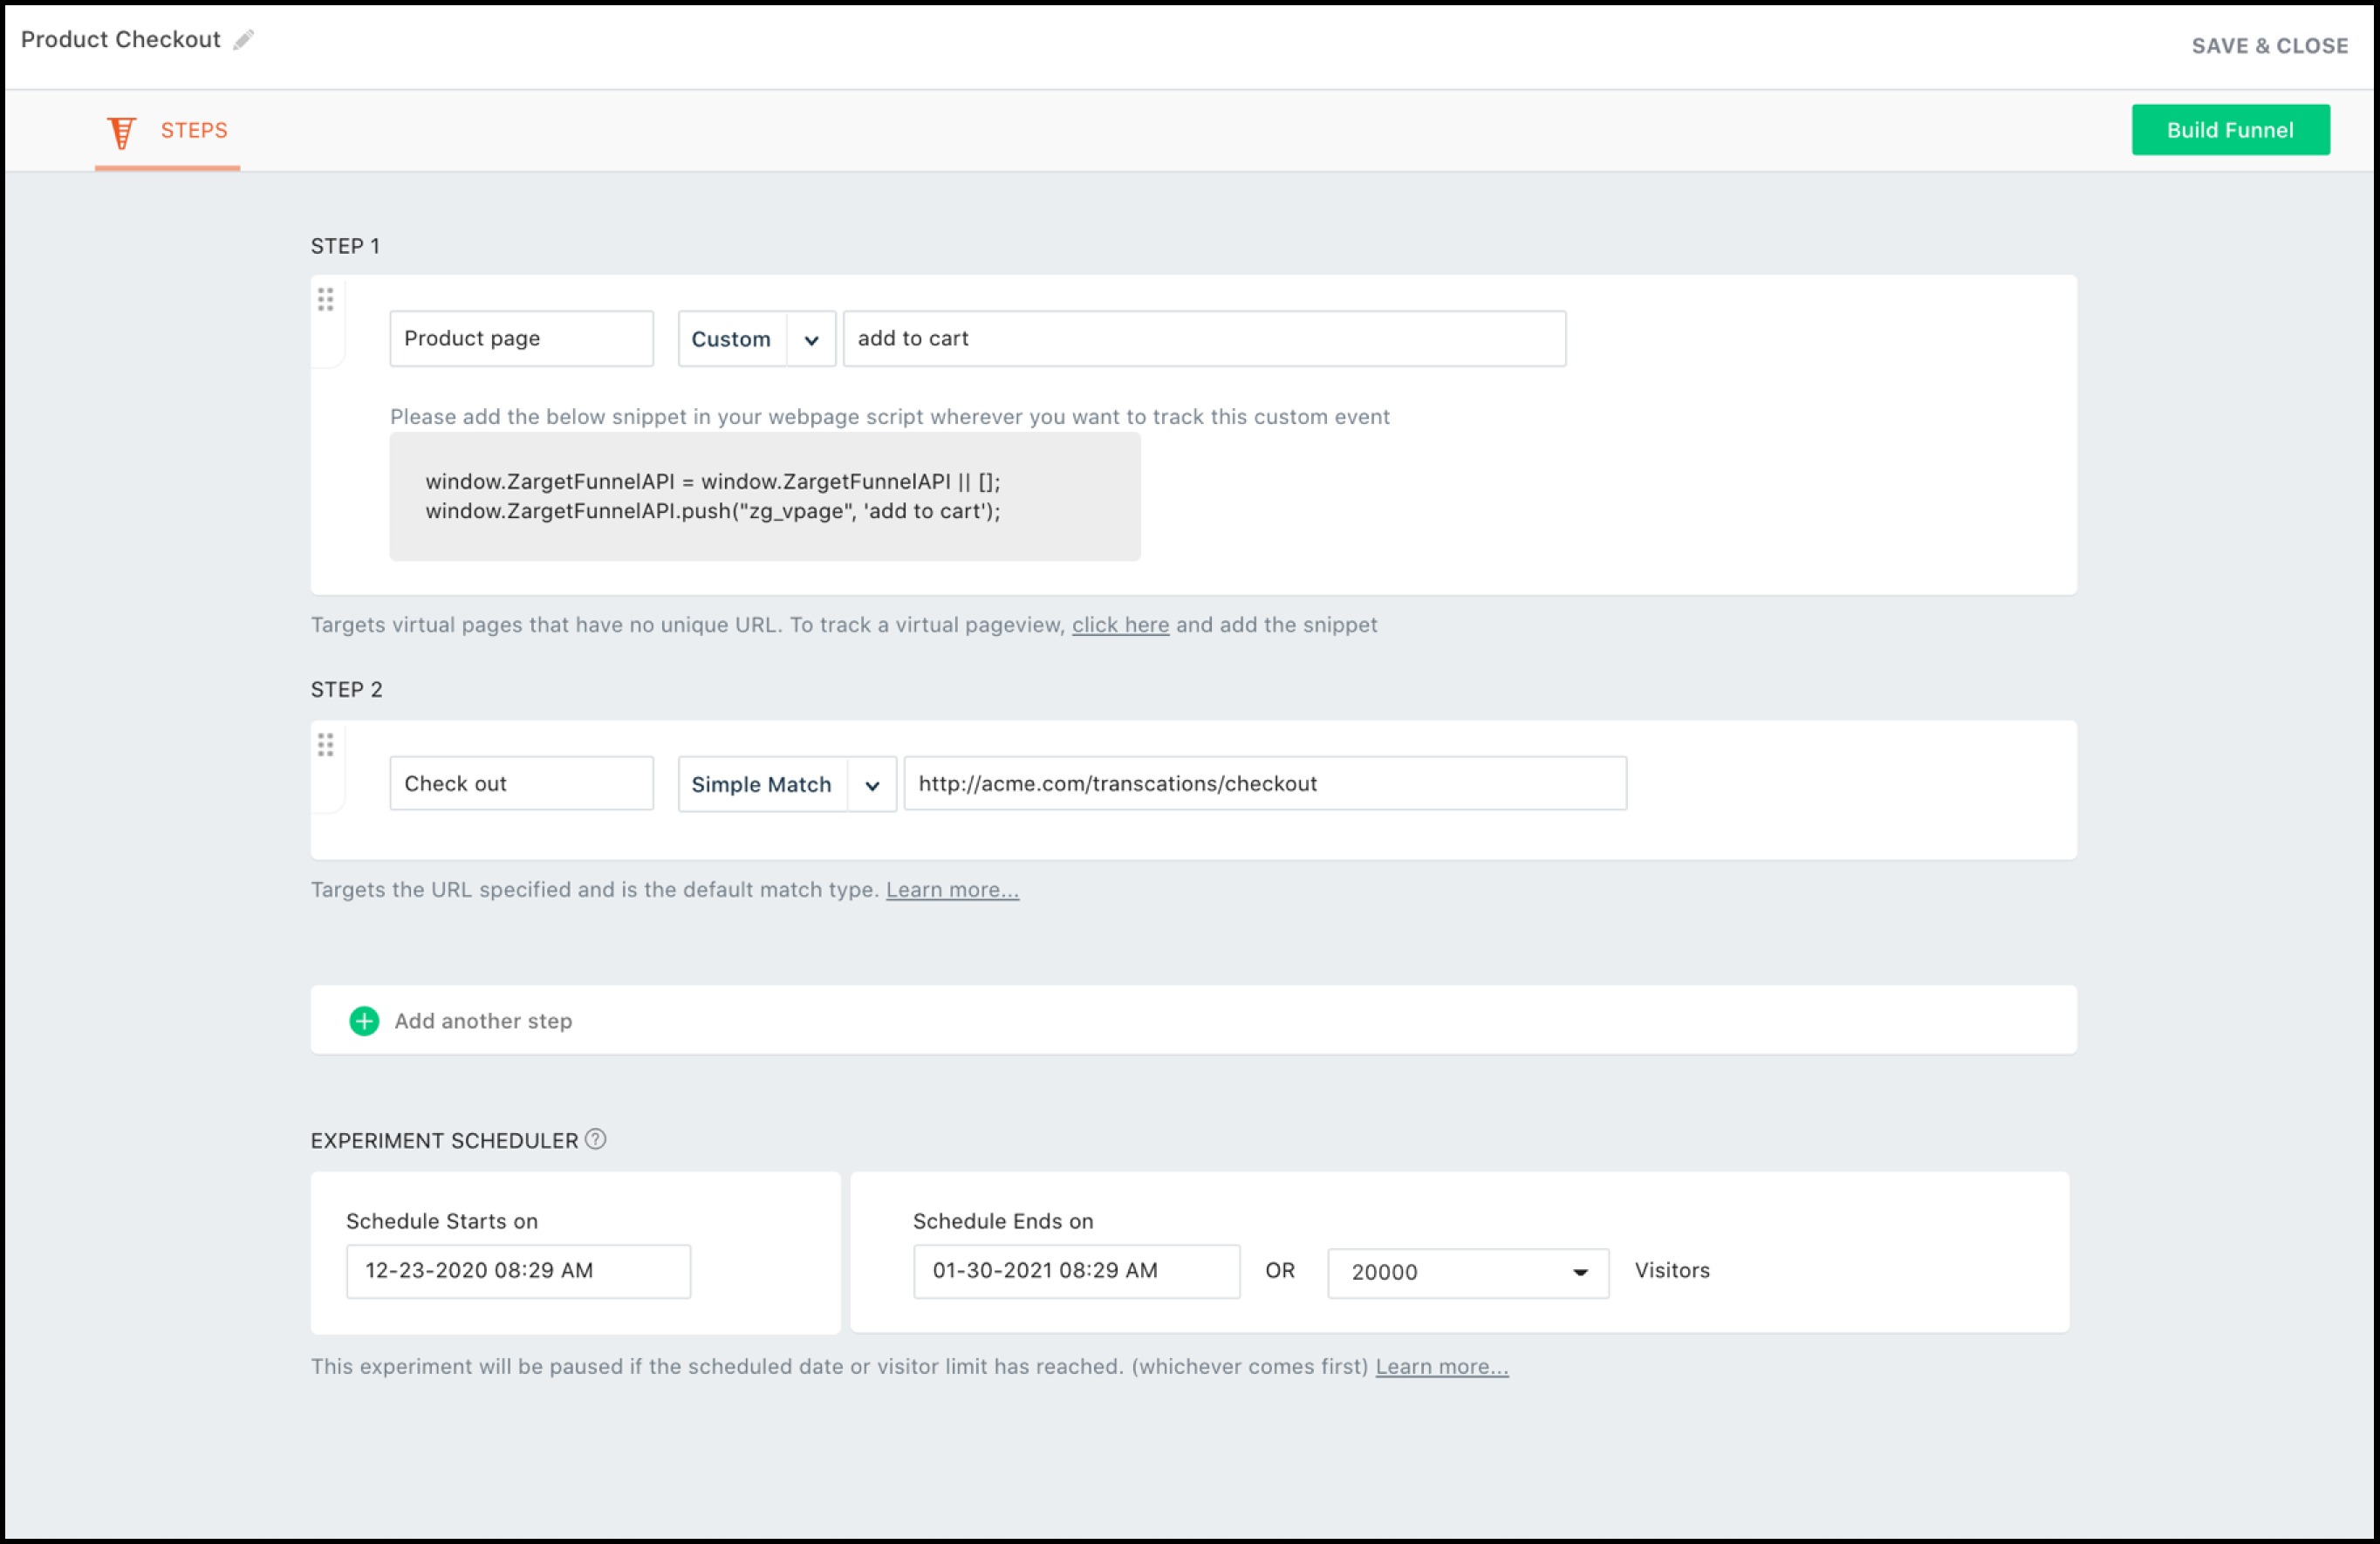Click the orange funnel icon beside STEPS
The width and height of the screenshot is (2380, 1544).
tap(121, 132)
